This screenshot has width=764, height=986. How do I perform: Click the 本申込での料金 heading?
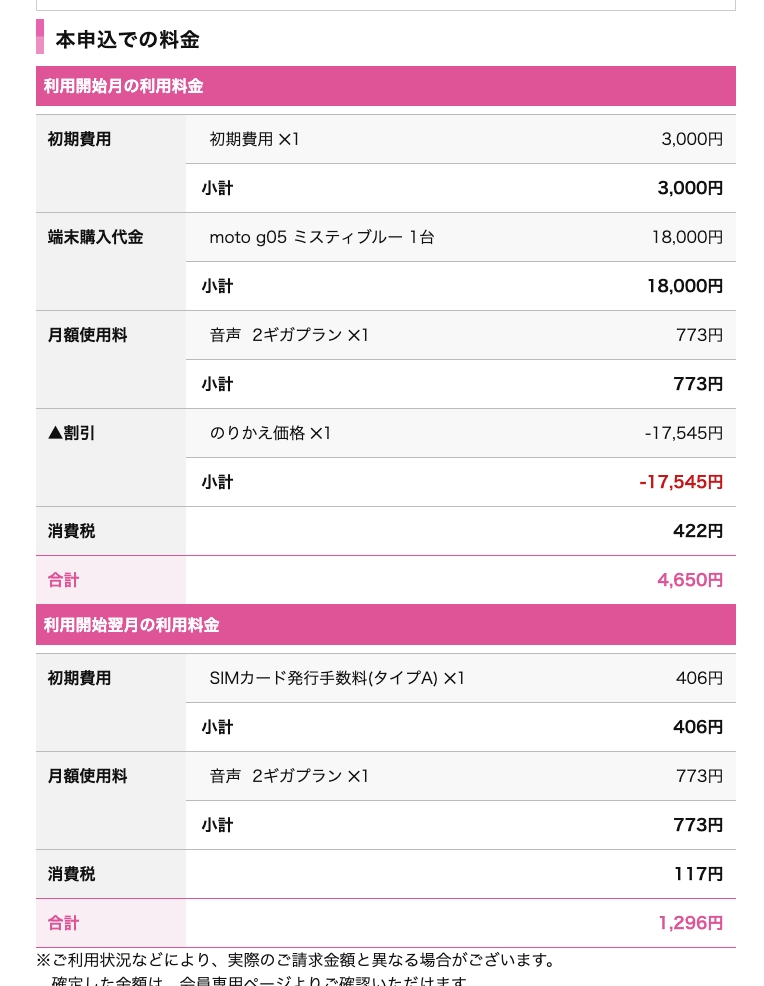(x=127, y=40)
